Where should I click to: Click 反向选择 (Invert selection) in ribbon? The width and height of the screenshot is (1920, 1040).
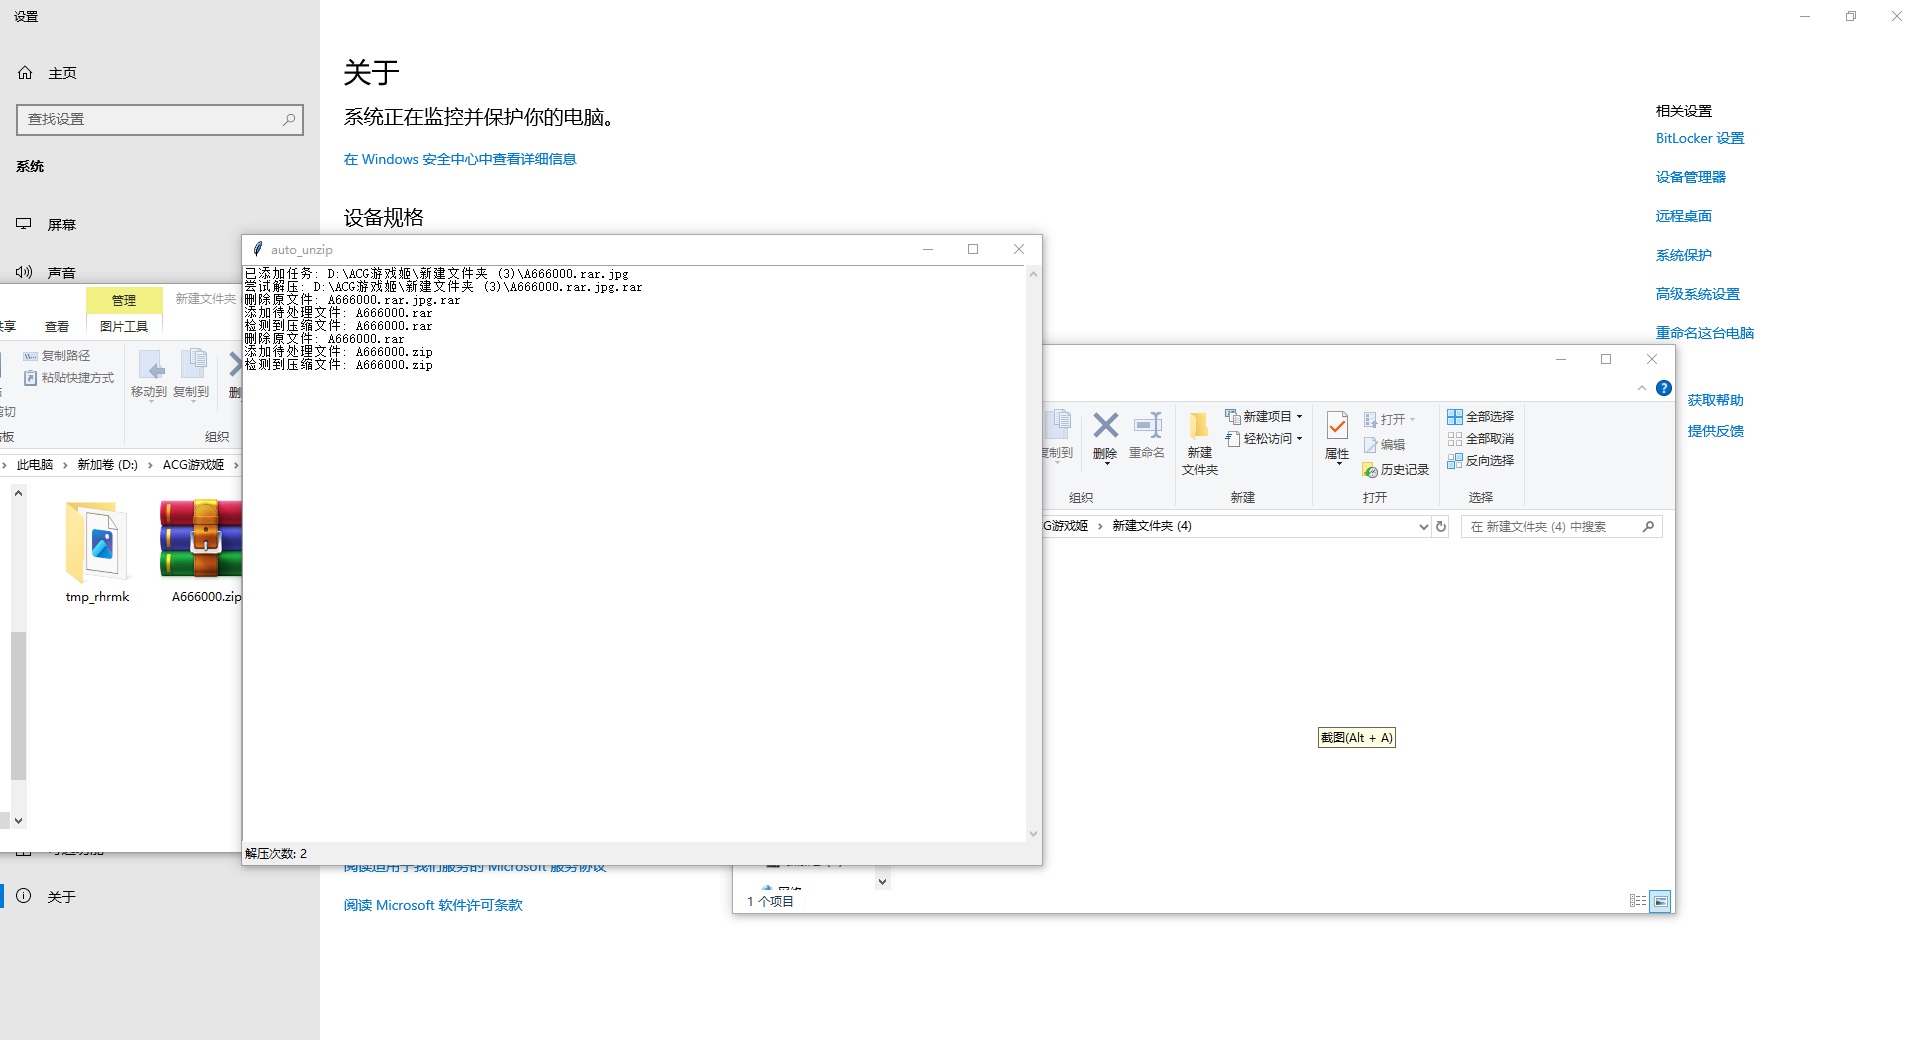tap(1481, 461)
